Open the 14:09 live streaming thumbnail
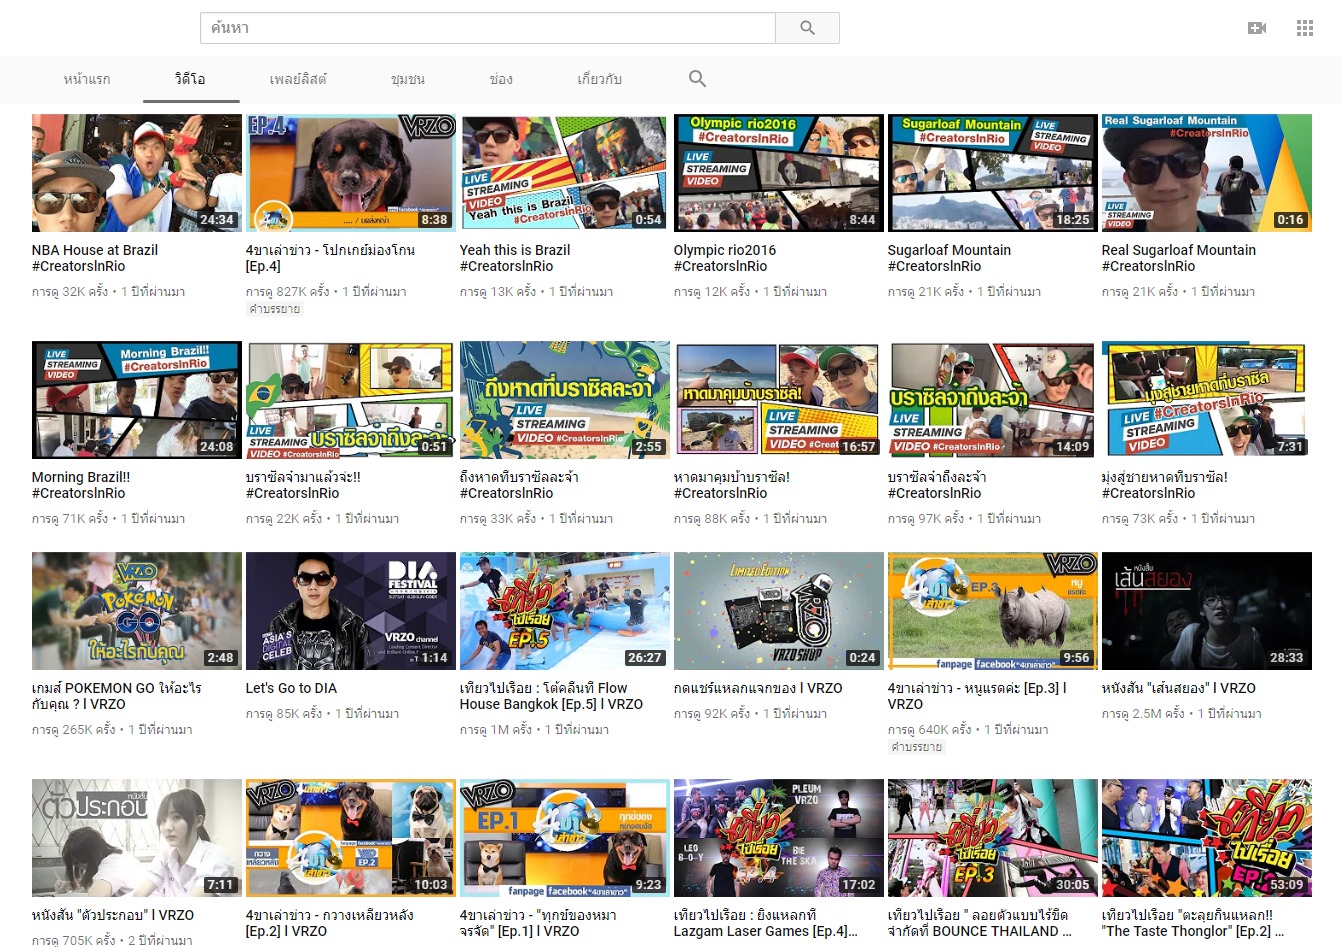Viewport: 1342px width, 947px height. click(993, 400)
